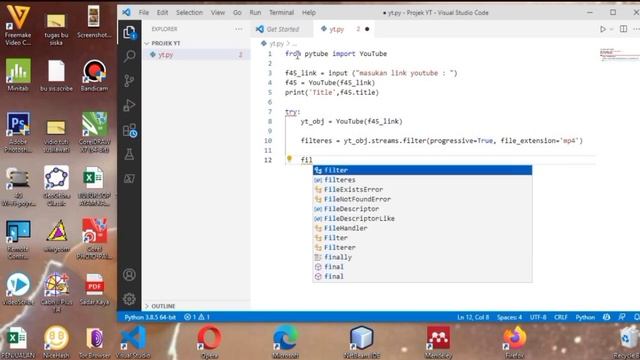Screen dimensions: 640x360
Task: Click the lightbulb code action icon
Action: click(x=289, y=159)
